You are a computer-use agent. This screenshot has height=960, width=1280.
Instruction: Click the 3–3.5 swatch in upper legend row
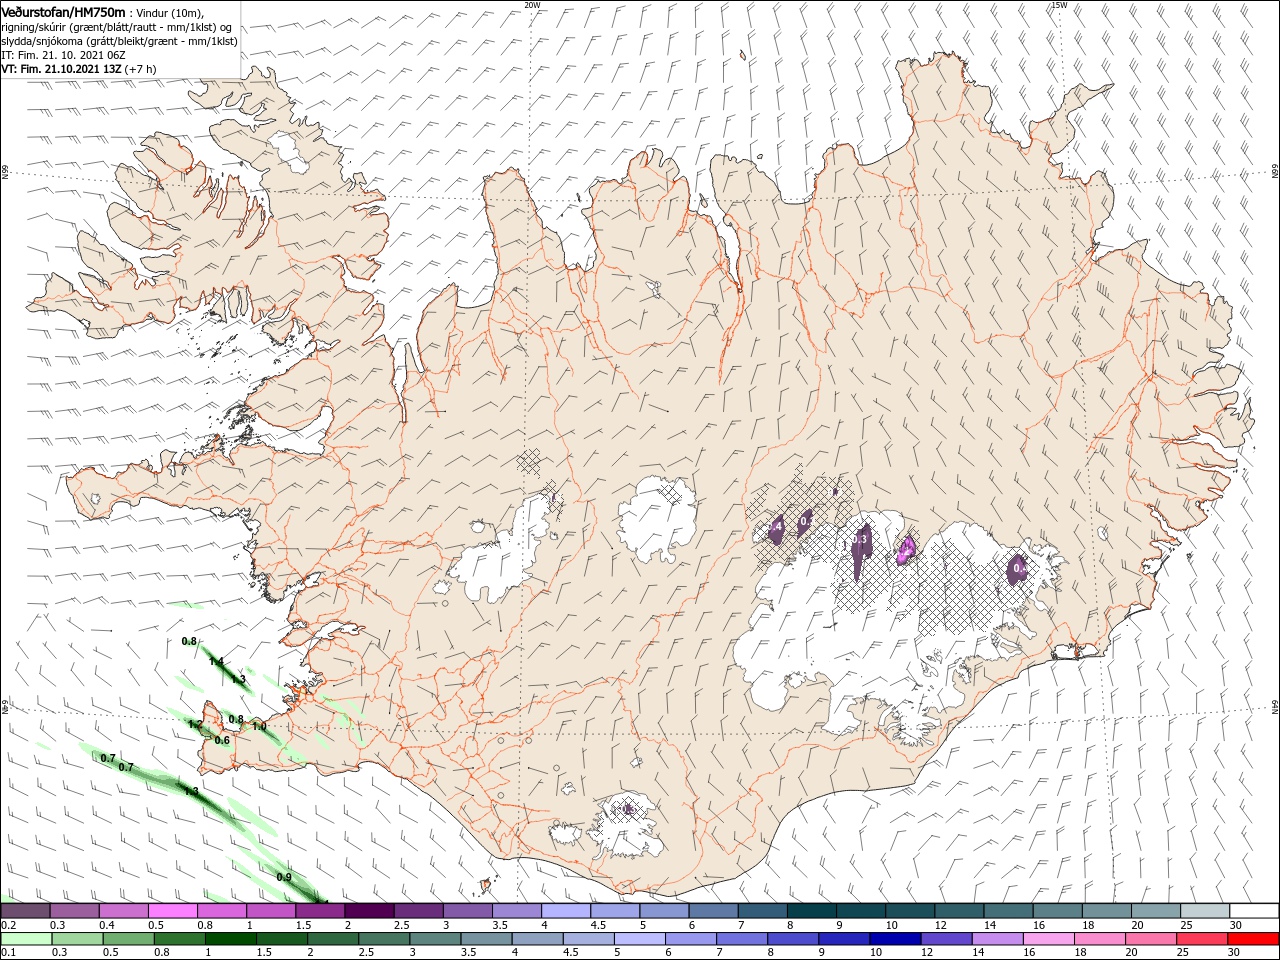467,911
